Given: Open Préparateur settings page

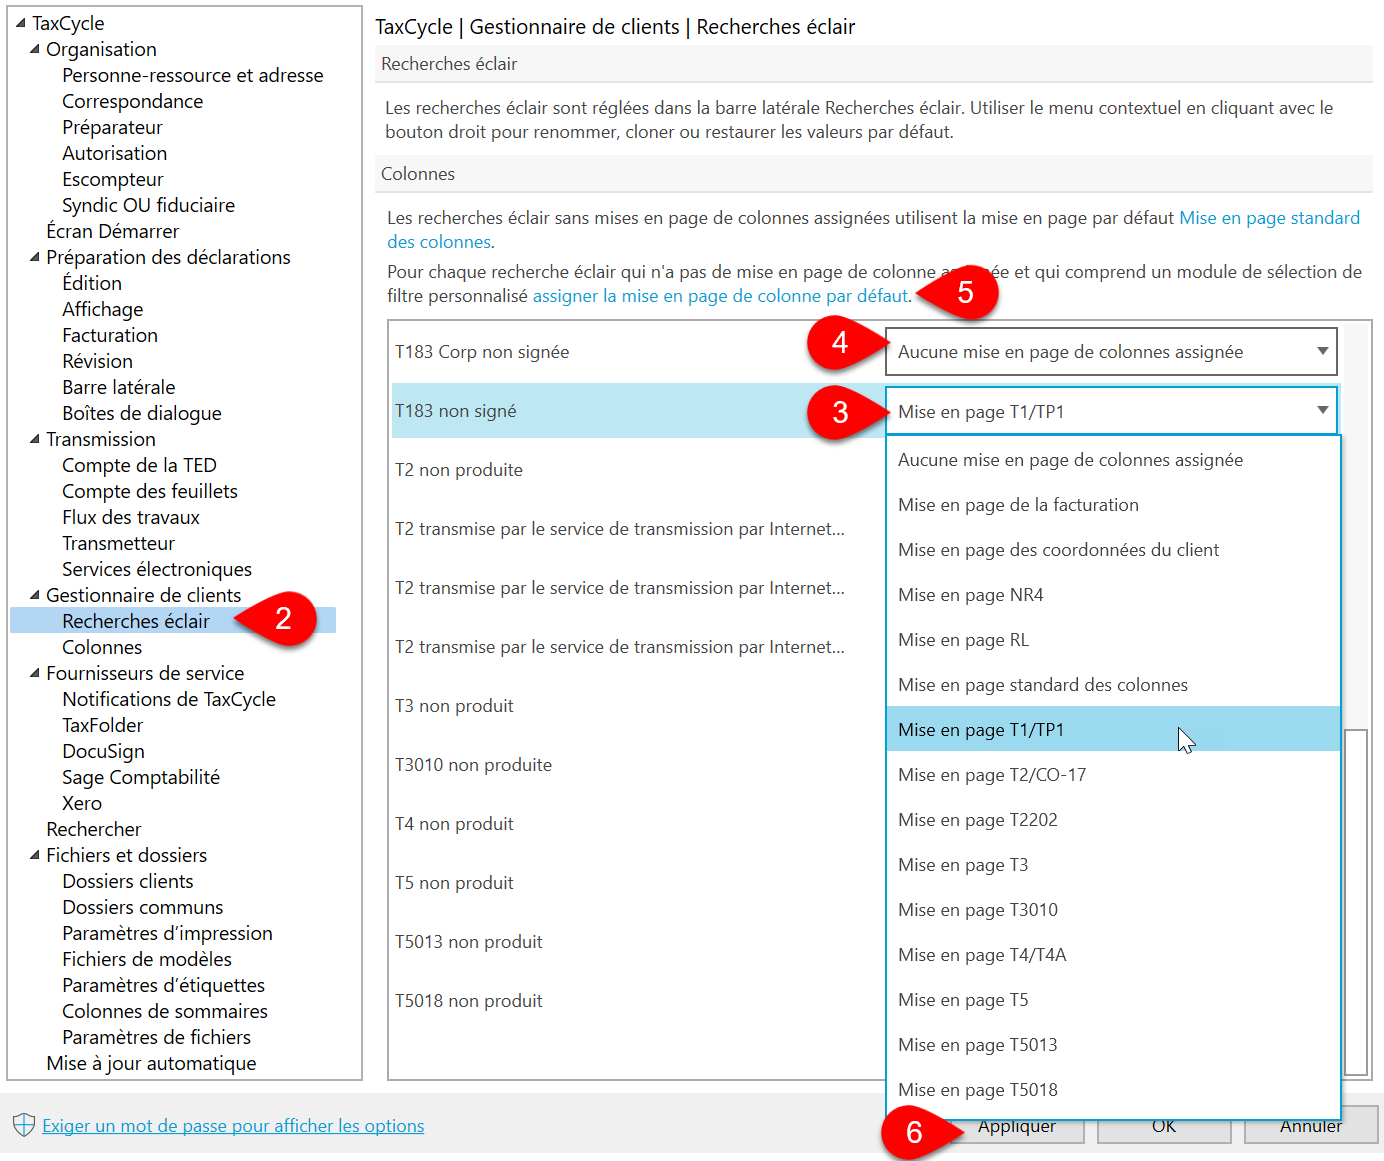Looking at the screenshot, I should pyautogui.click(x=112, y=127).
